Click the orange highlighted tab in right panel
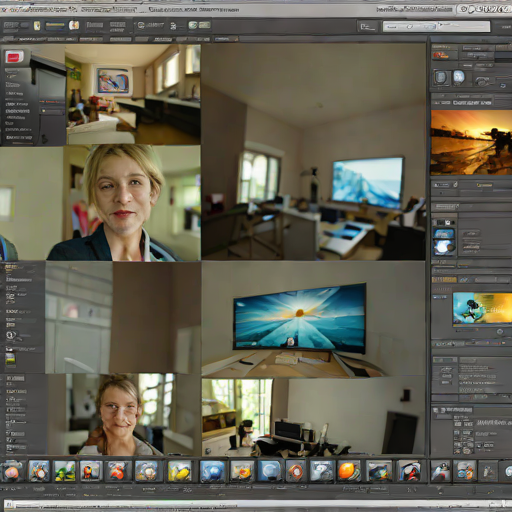This screenshot has width=512, height=512. coord(444,279)
